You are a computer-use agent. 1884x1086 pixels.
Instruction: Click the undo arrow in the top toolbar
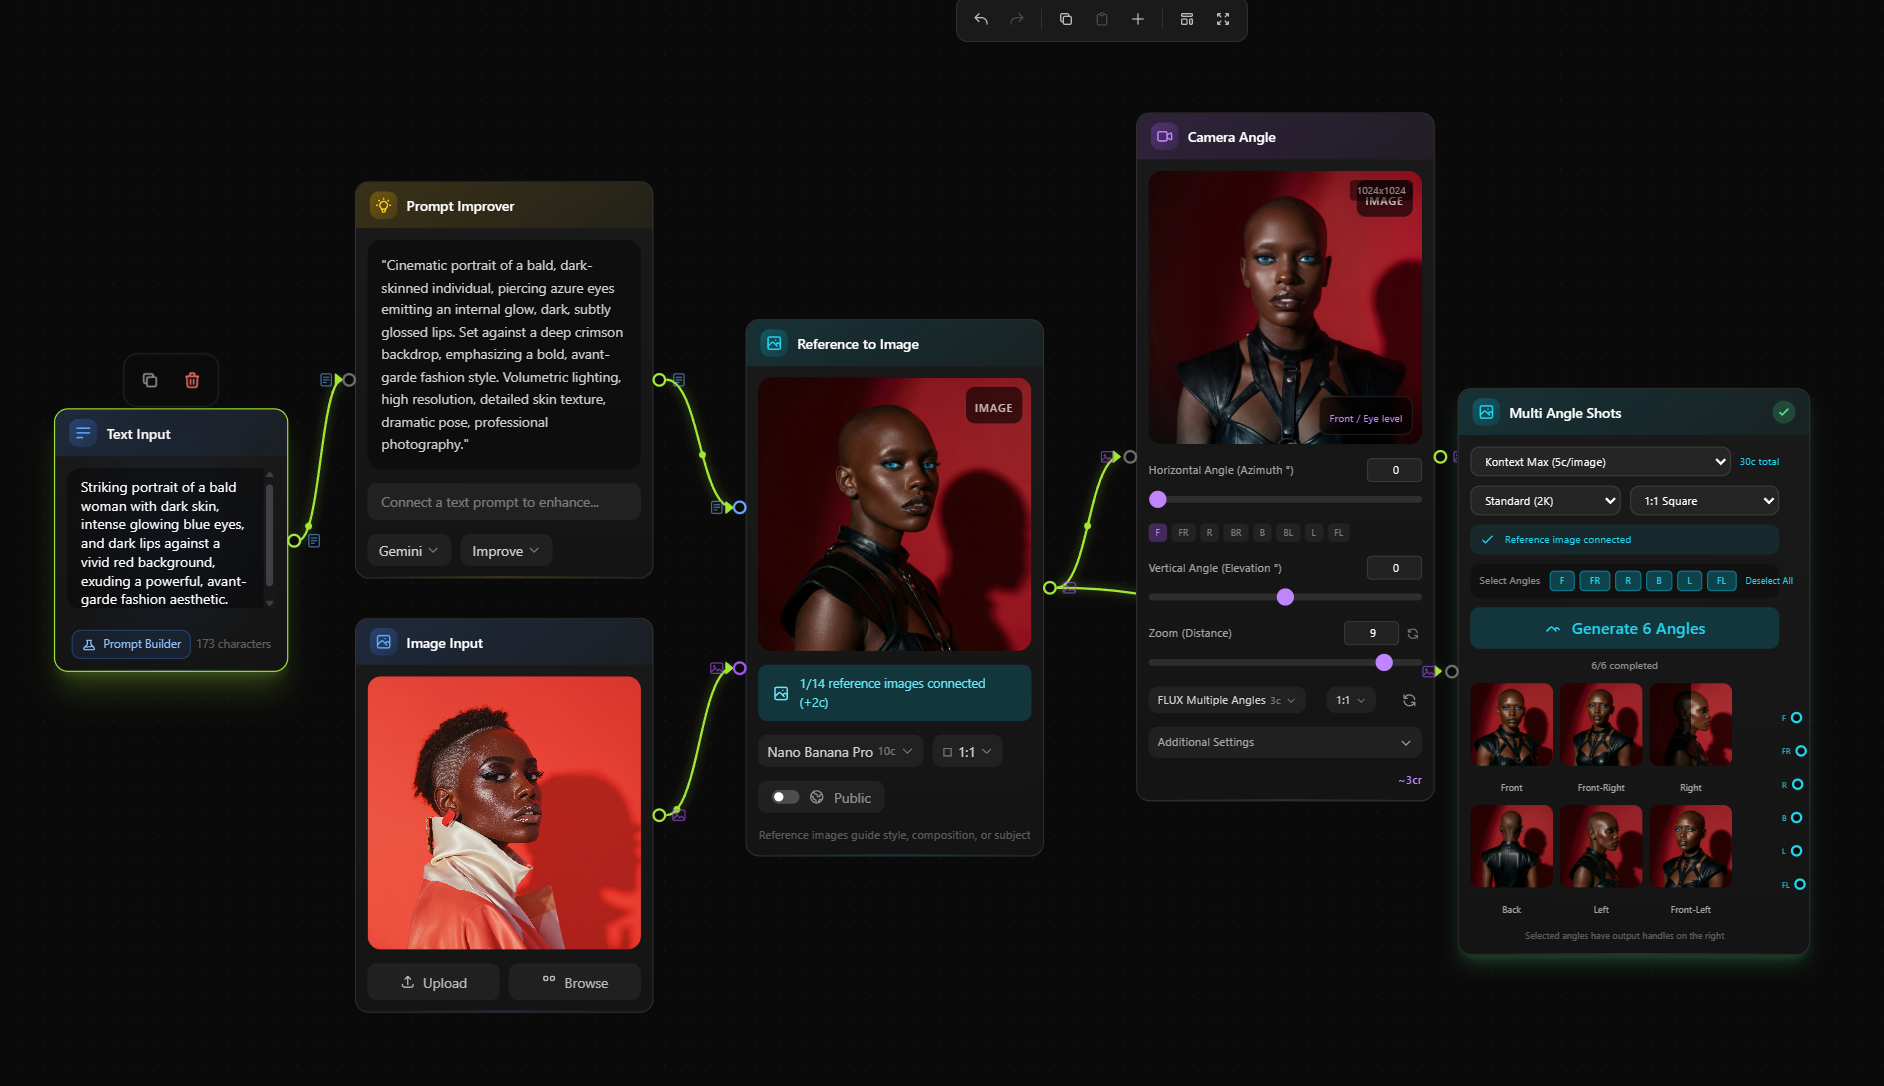click(x=980, y=19)
